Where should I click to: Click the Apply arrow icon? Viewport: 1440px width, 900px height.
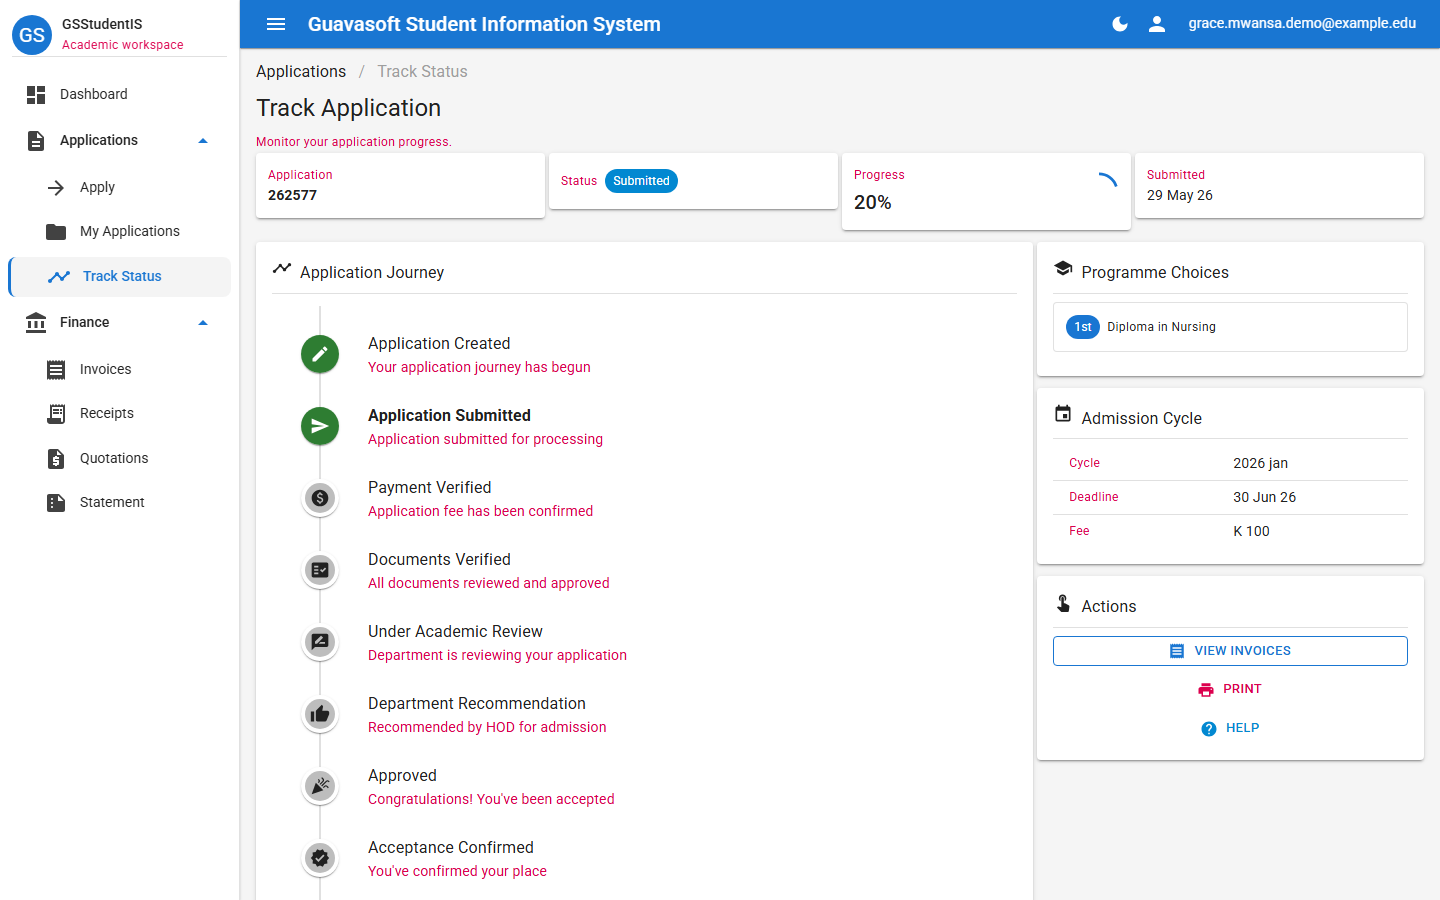56,188
